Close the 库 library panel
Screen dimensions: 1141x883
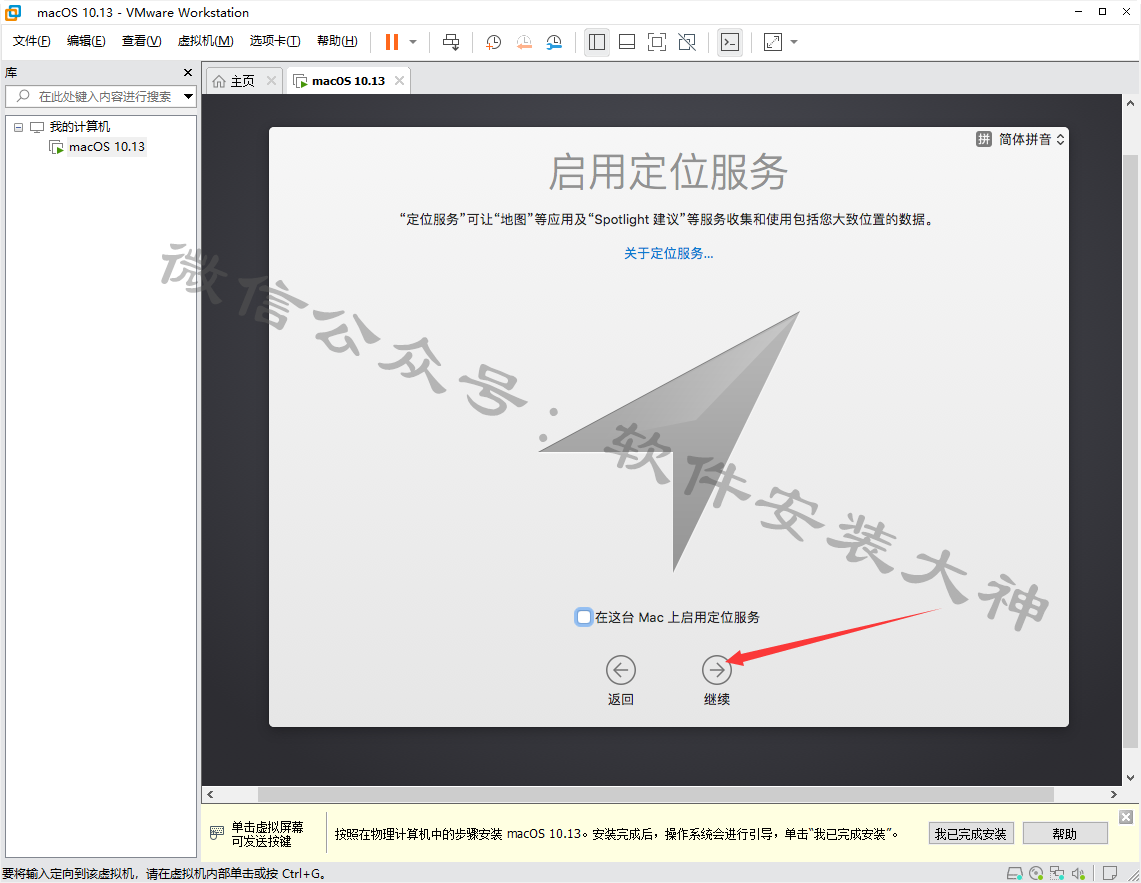point(188,73)
